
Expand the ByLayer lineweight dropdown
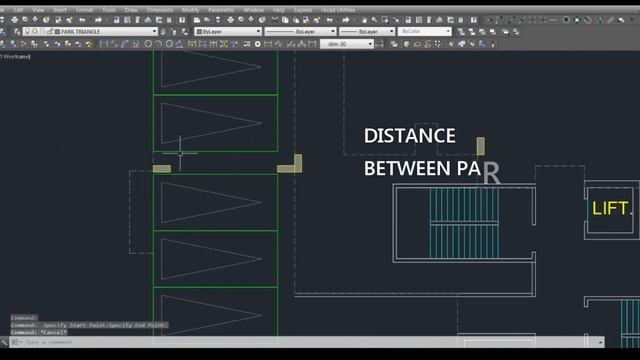point(391,31)
